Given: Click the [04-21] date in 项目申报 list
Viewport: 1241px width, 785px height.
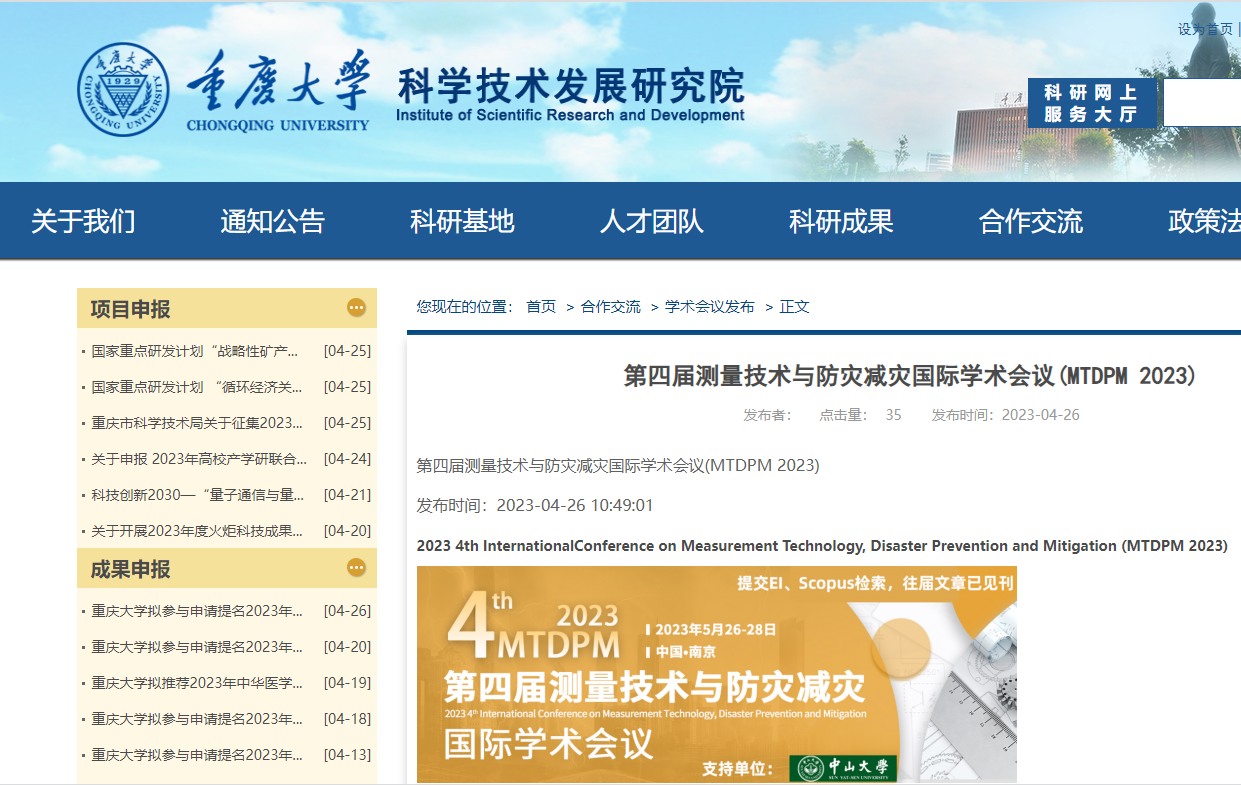Looking at the screenshot, I should point(347,495).
